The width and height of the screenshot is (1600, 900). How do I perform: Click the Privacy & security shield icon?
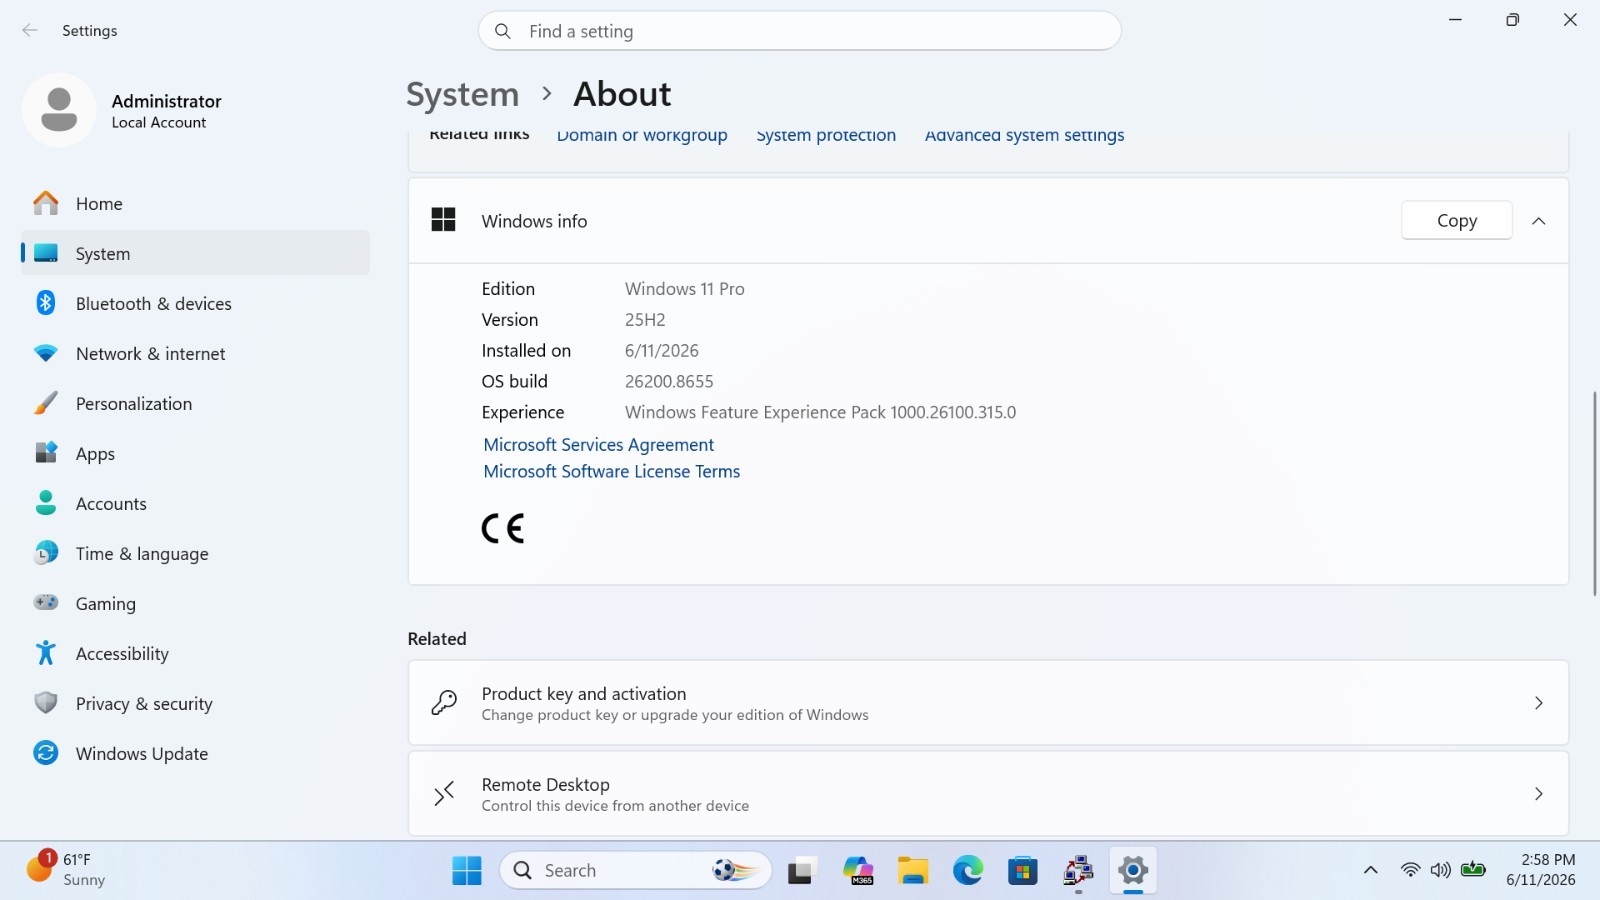46,703
